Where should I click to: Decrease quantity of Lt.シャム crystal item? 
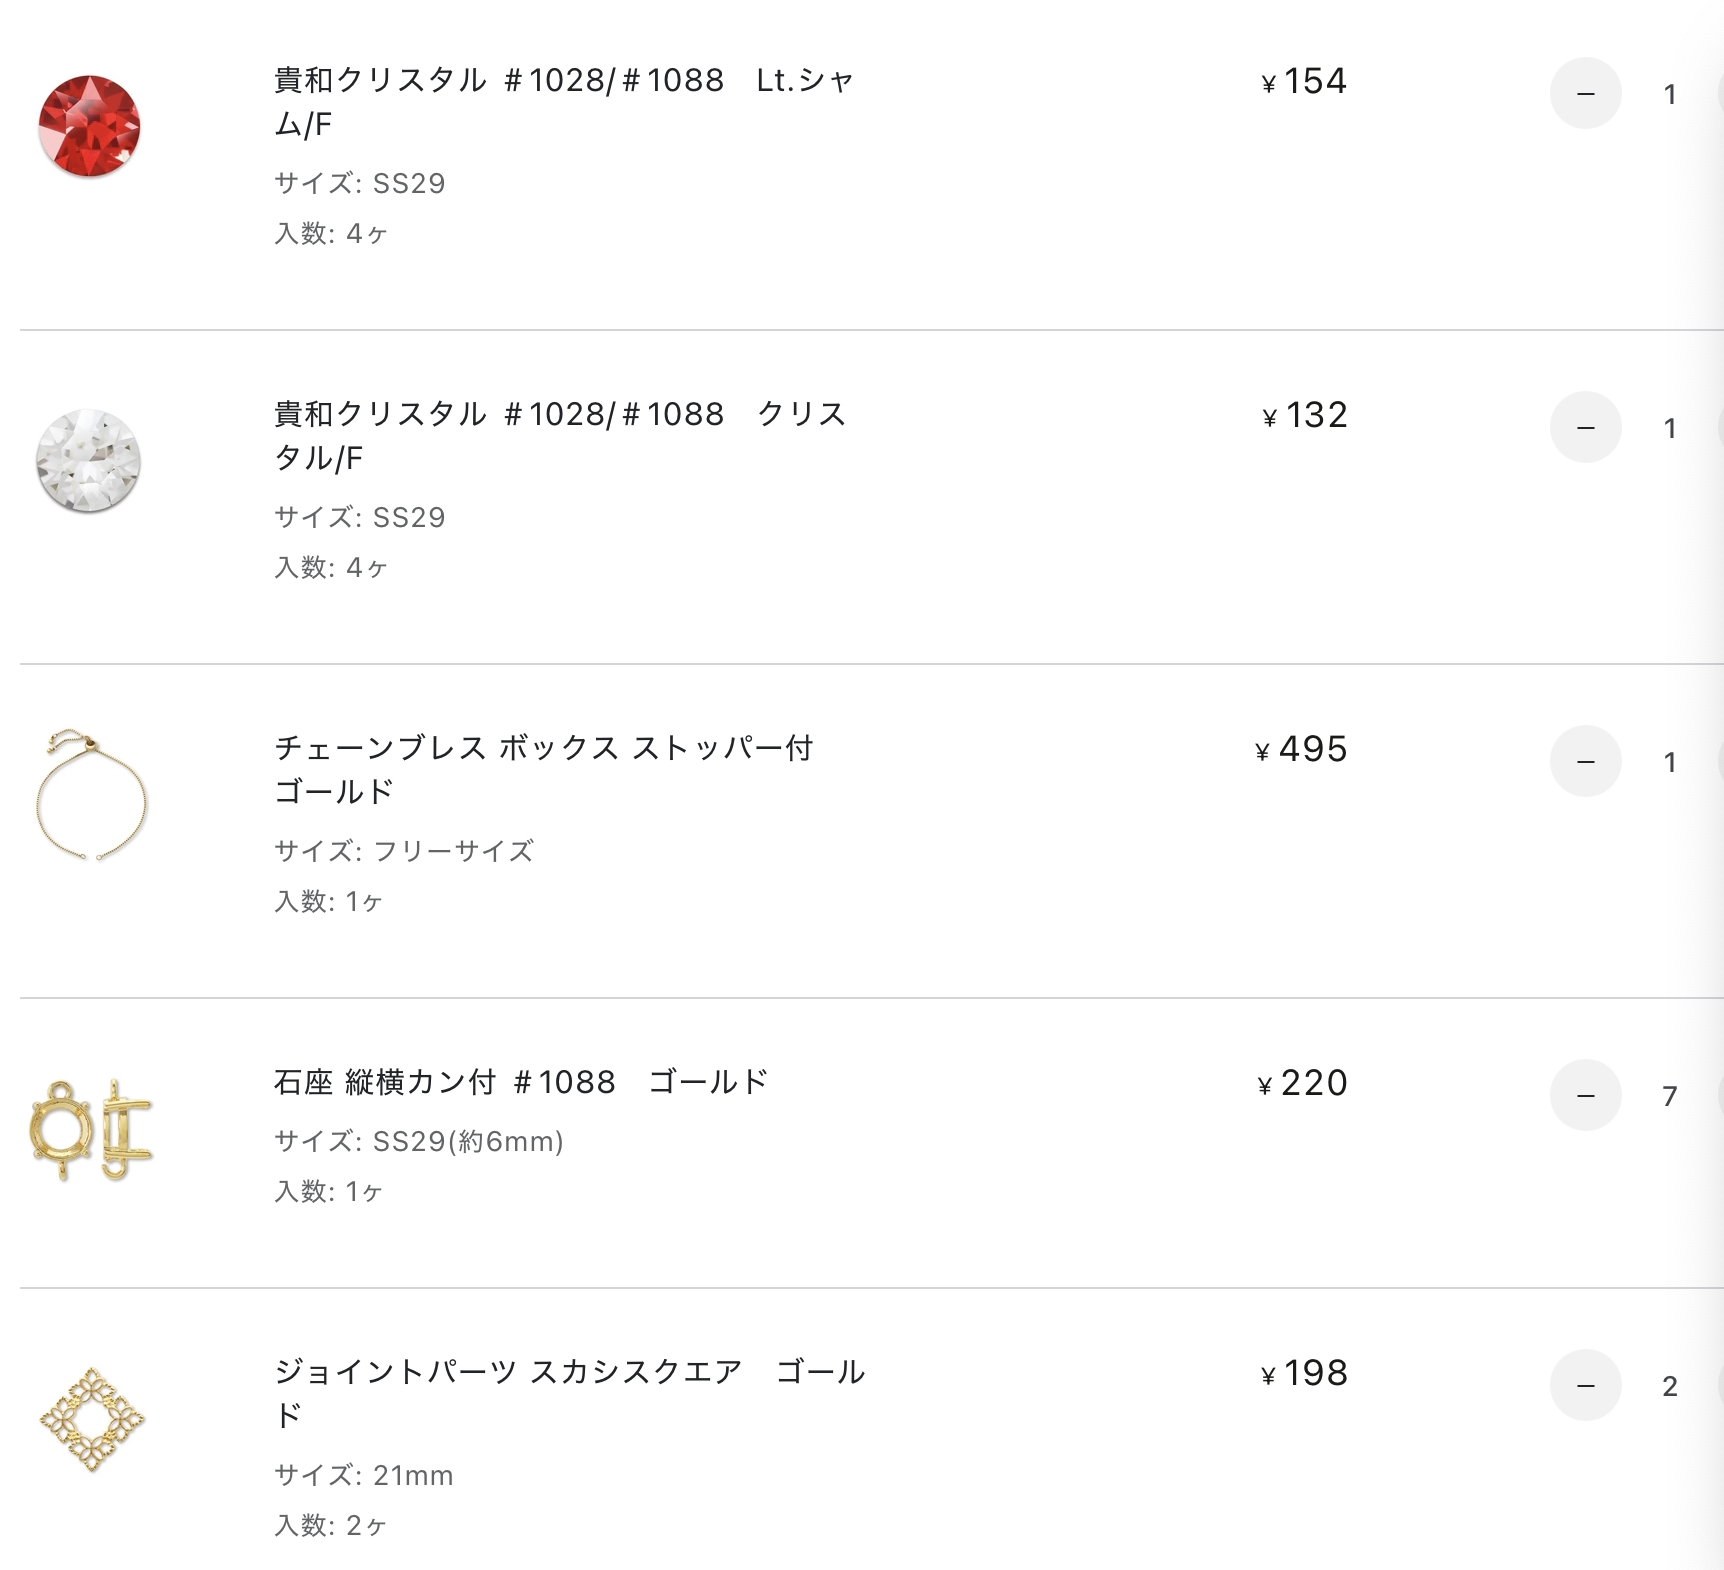click(x=1585, y=93)
